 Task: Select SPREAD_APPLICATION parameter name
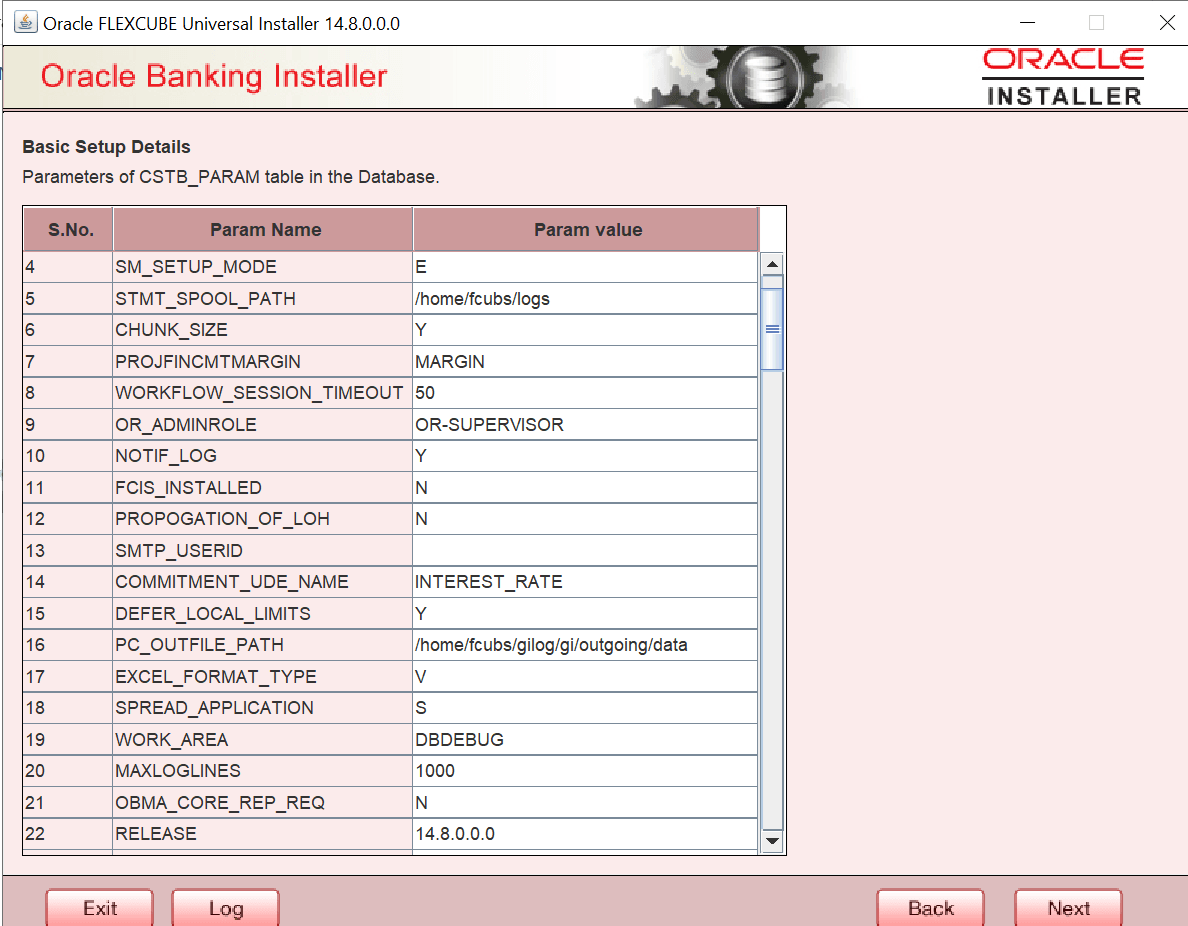(x=263, y=708)
